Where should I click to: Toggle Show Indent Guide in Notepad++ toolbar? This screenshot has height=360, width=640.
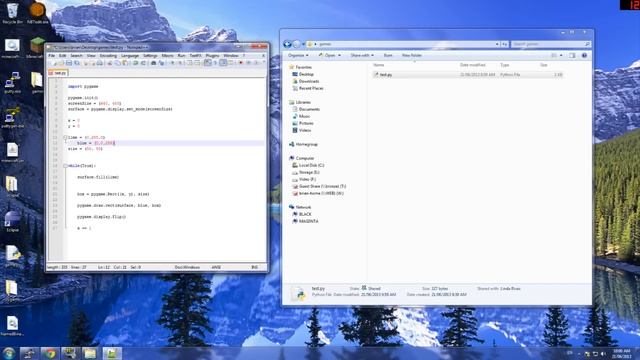tap(222, 63)
